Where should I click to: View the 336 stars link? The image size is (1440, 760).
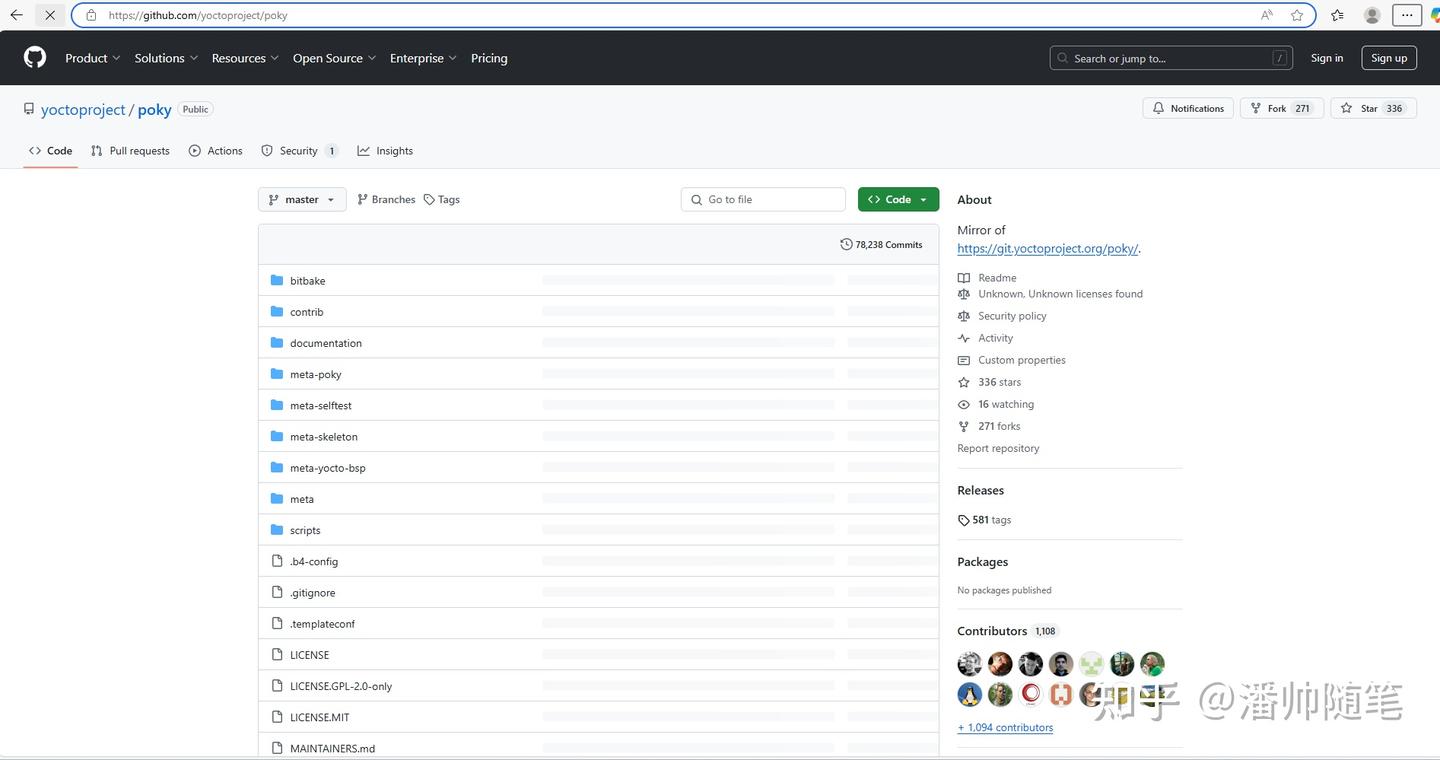pyautogui.click(x=999, y=382)
